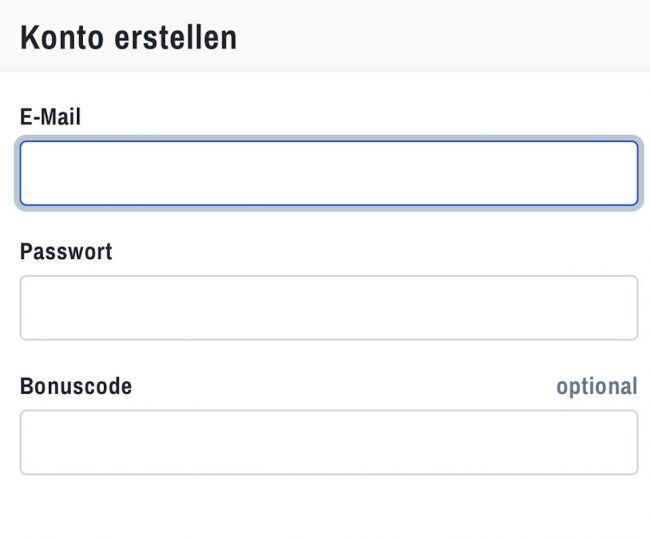Click the Bonuscode field label
The width and height of the screenshot is (650, 540).
76,386
